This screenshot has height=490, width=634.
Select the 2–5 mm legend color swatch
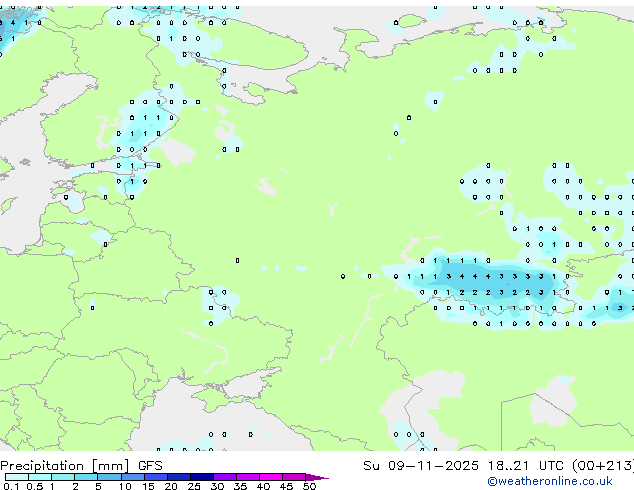click(86, 477)
